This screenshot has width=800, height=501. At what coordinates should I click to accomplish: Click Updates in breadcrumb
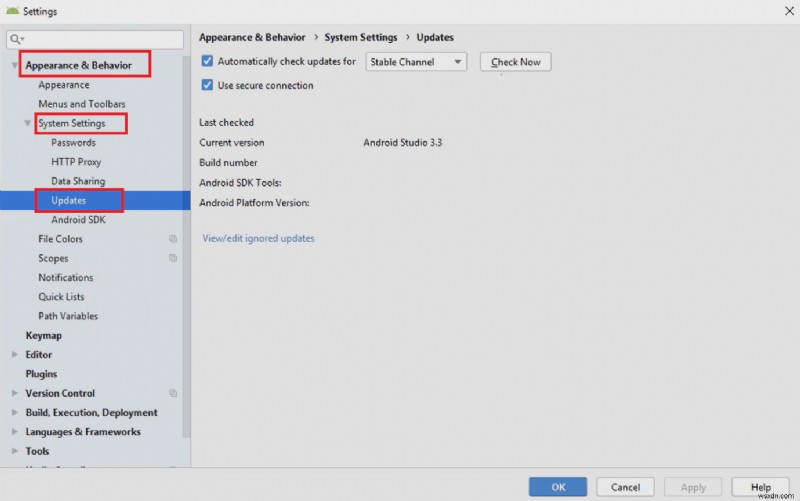tap(435, 37)
